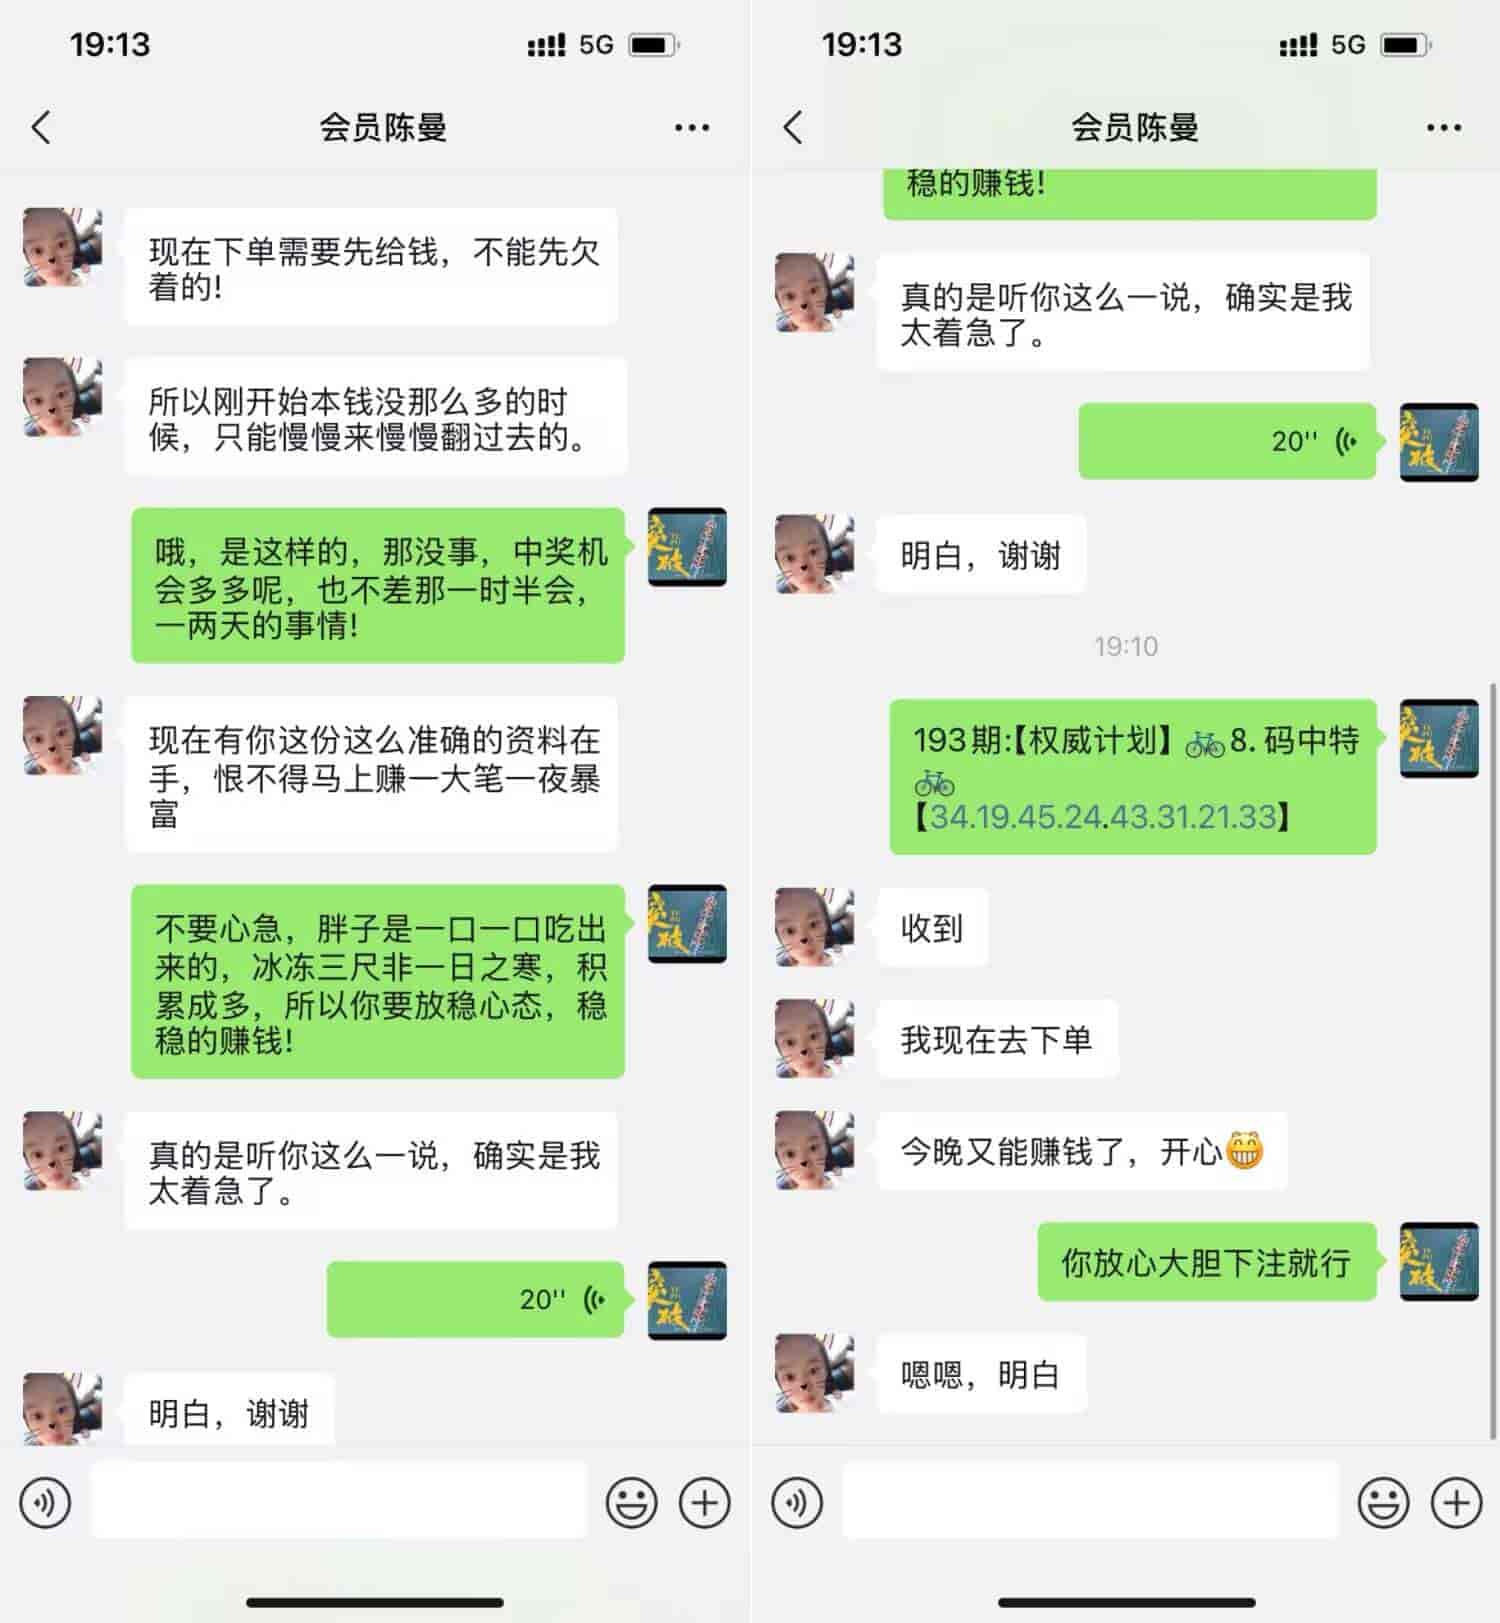Switch to voice input in left chat

(46, 1501)
